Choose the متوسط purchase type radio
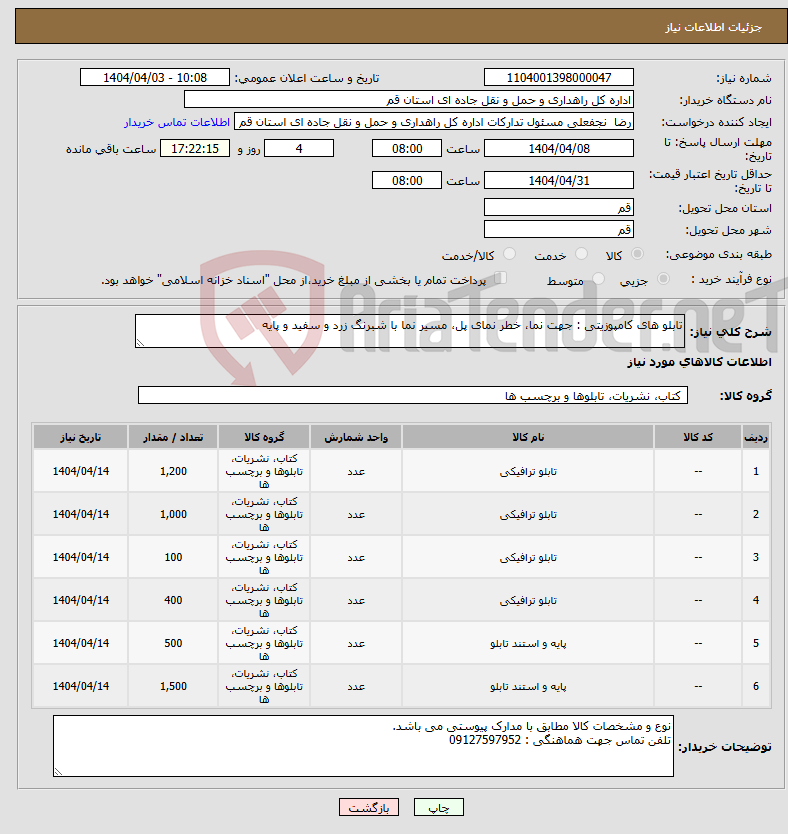The width and height of the screenshot is (788, 834). pos(599,279)
